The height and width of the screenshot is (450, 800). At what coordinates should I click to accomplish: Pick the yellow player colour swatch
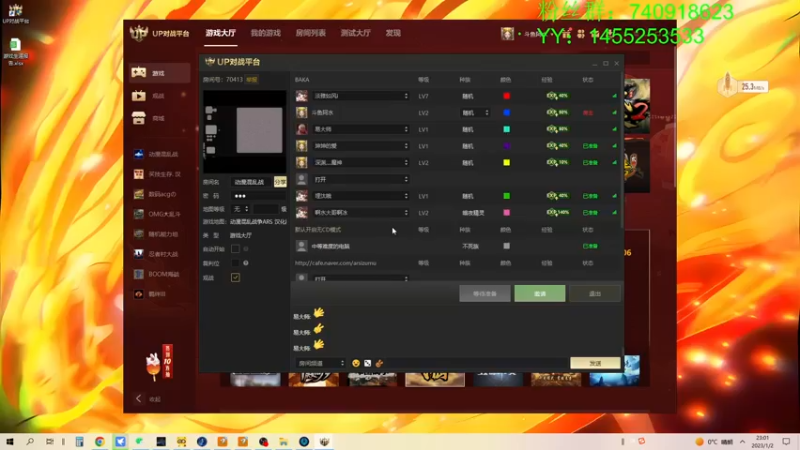coord(506,162)
